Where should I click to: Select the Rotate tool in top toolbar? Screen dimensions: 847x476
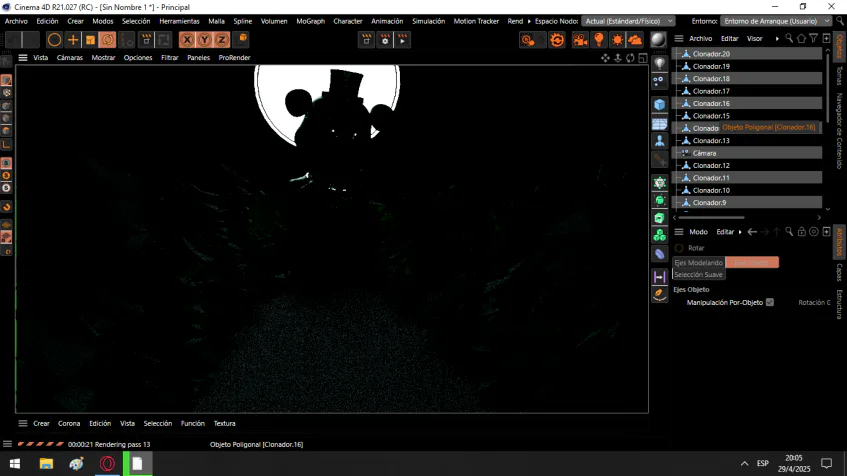click(x=108, y=39)
